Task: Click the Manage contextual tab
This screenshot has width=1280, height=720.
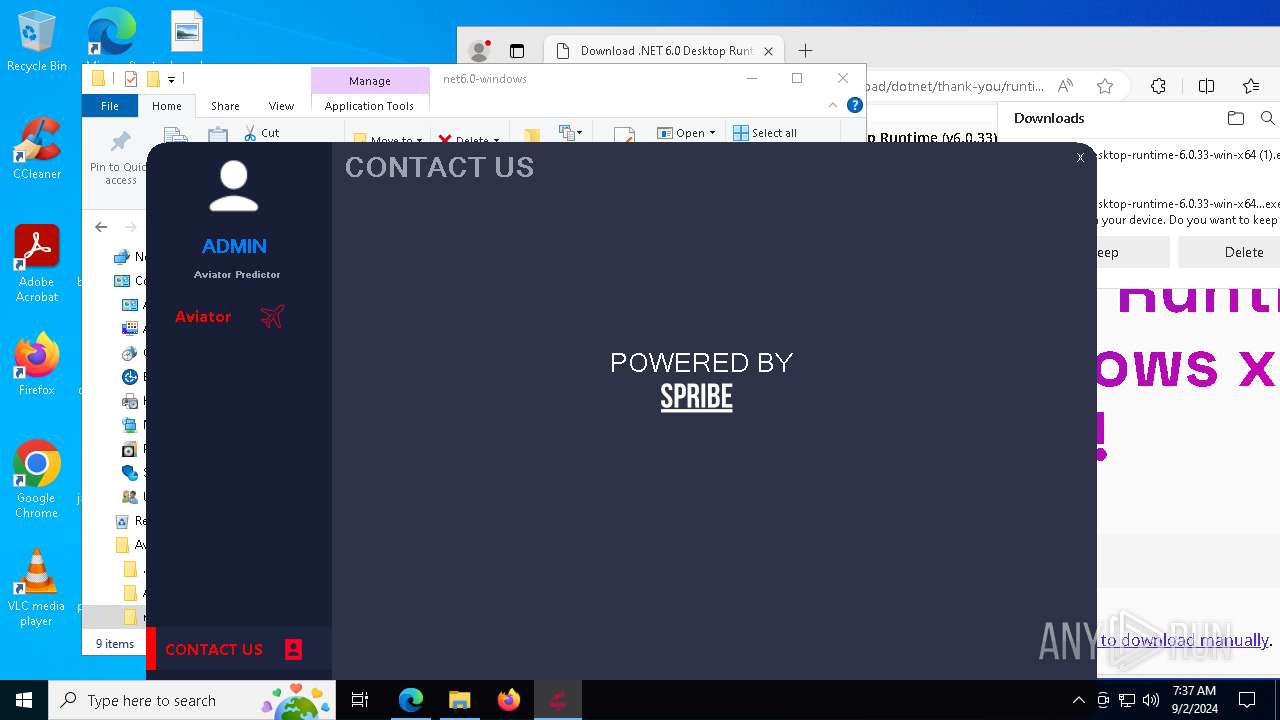Action: coord(370,81)
